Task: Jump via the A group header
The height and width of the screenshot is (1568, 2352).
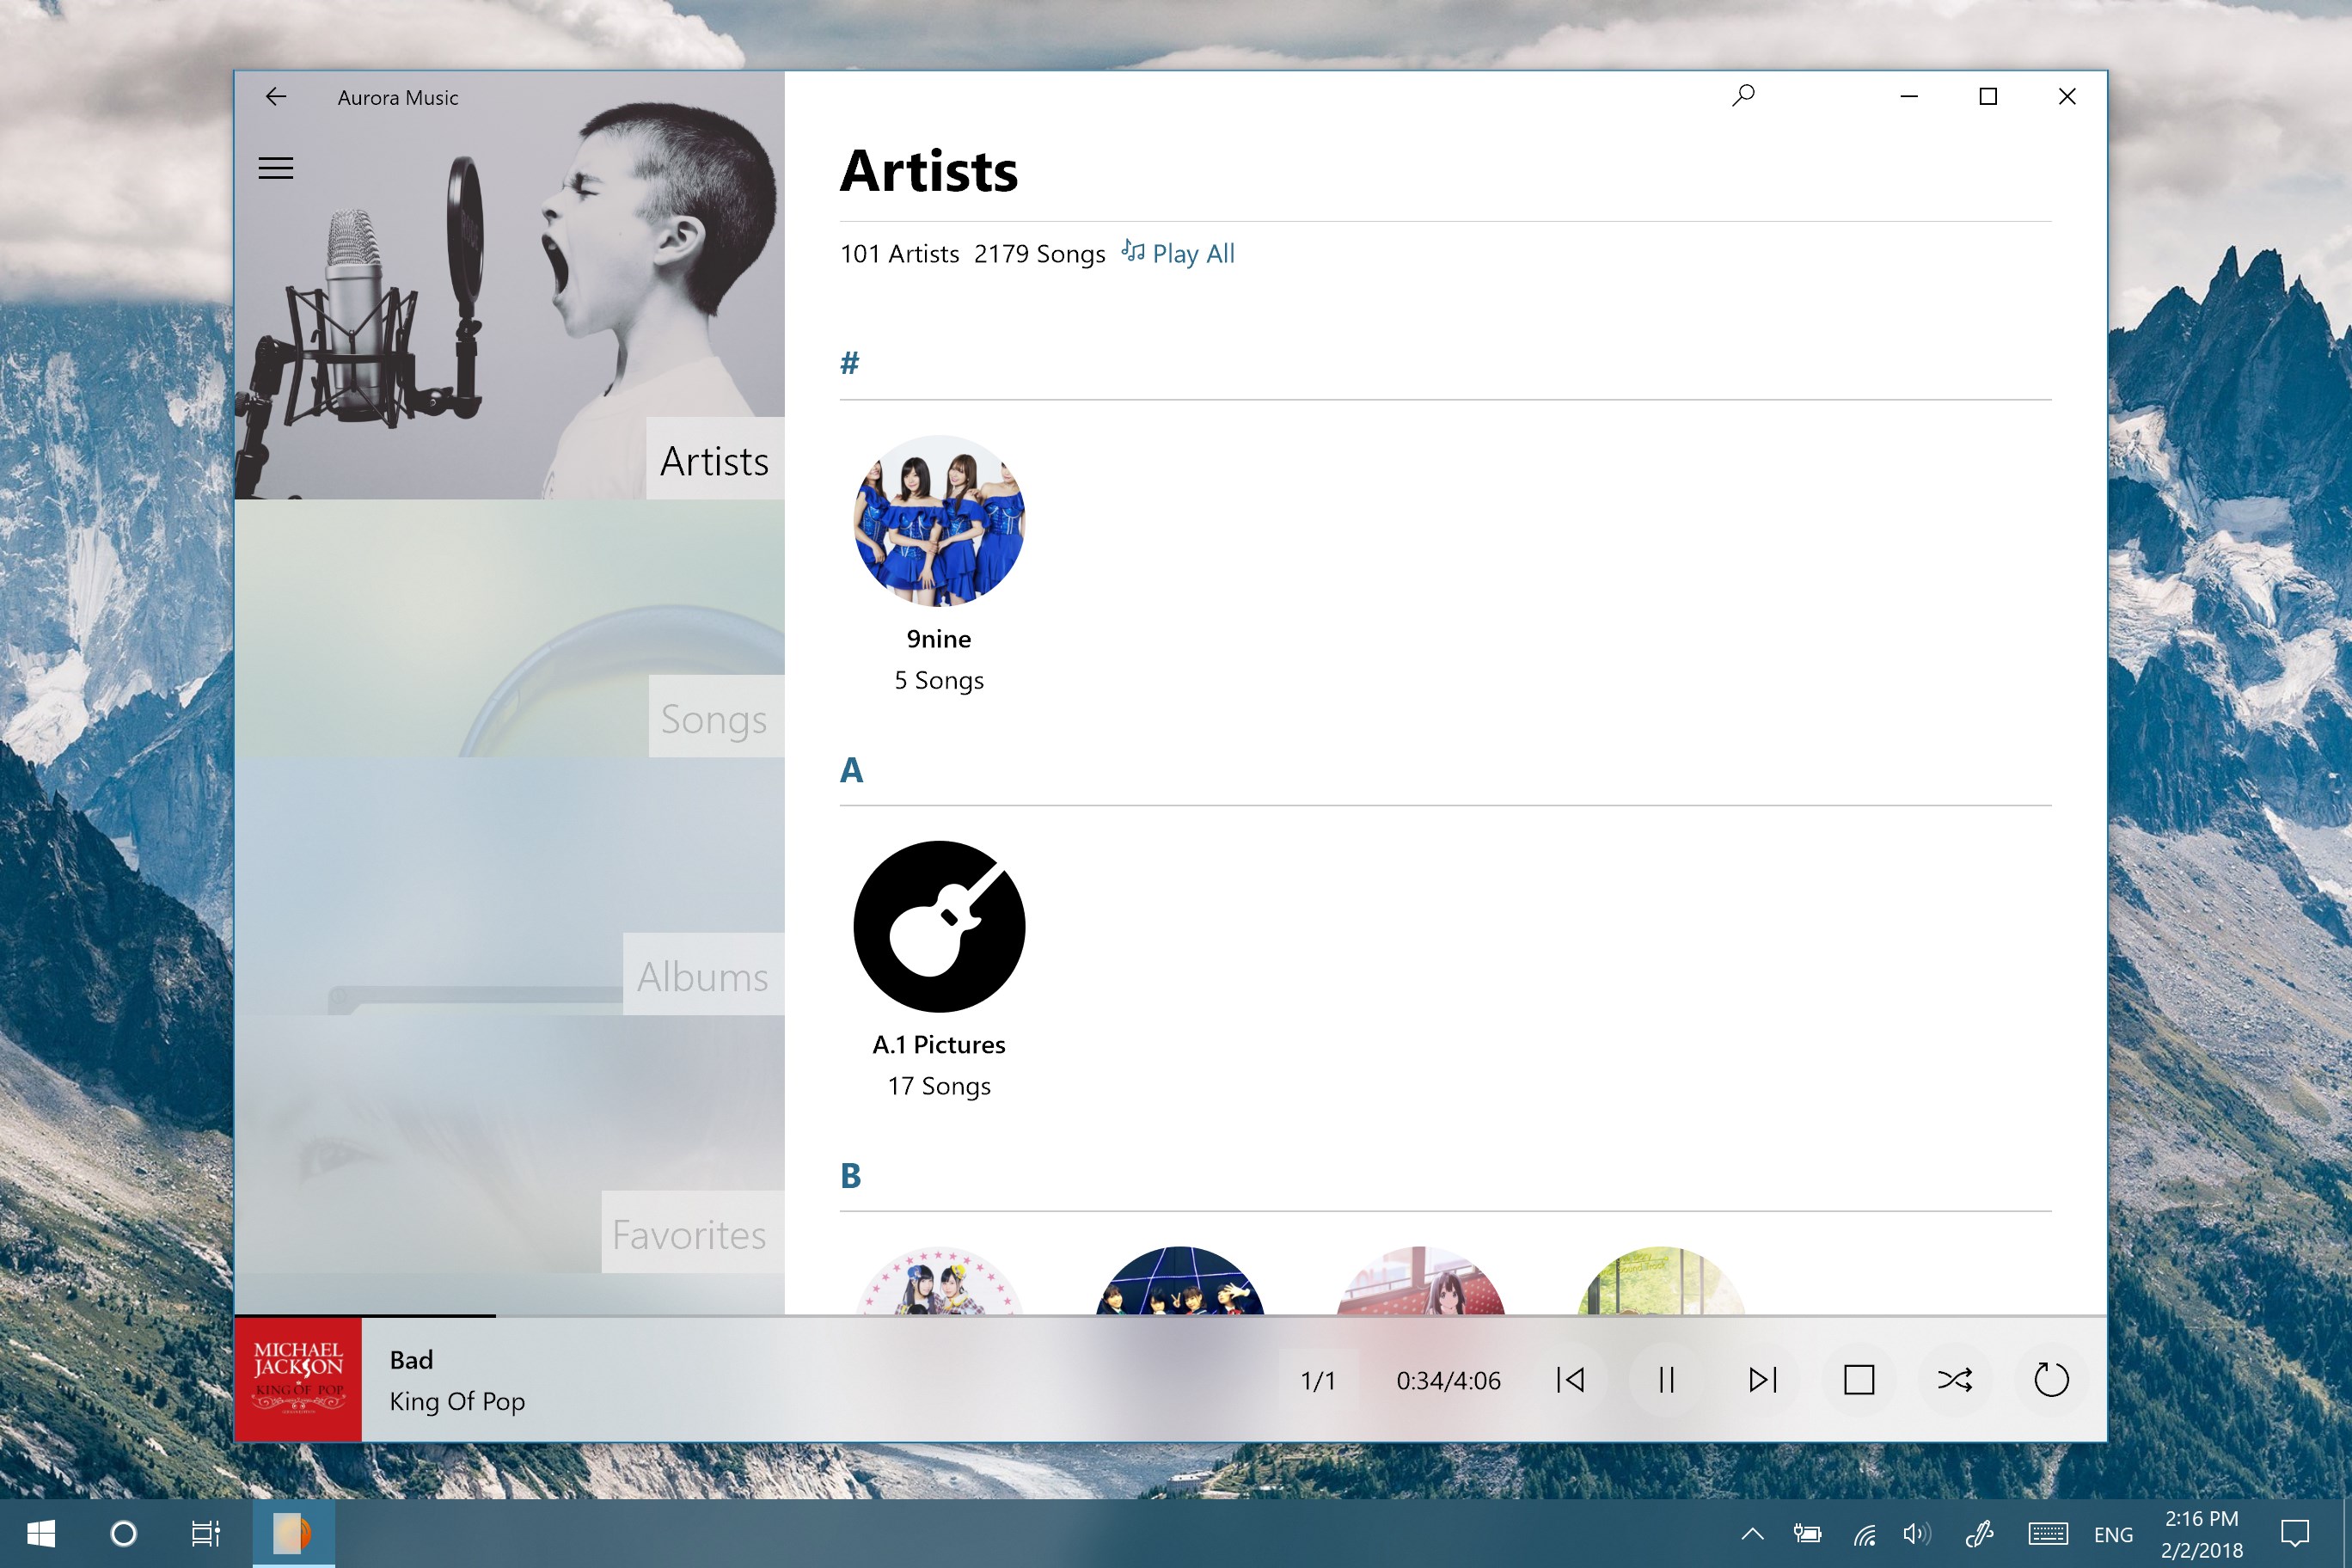Action: [x=851, y=770]
